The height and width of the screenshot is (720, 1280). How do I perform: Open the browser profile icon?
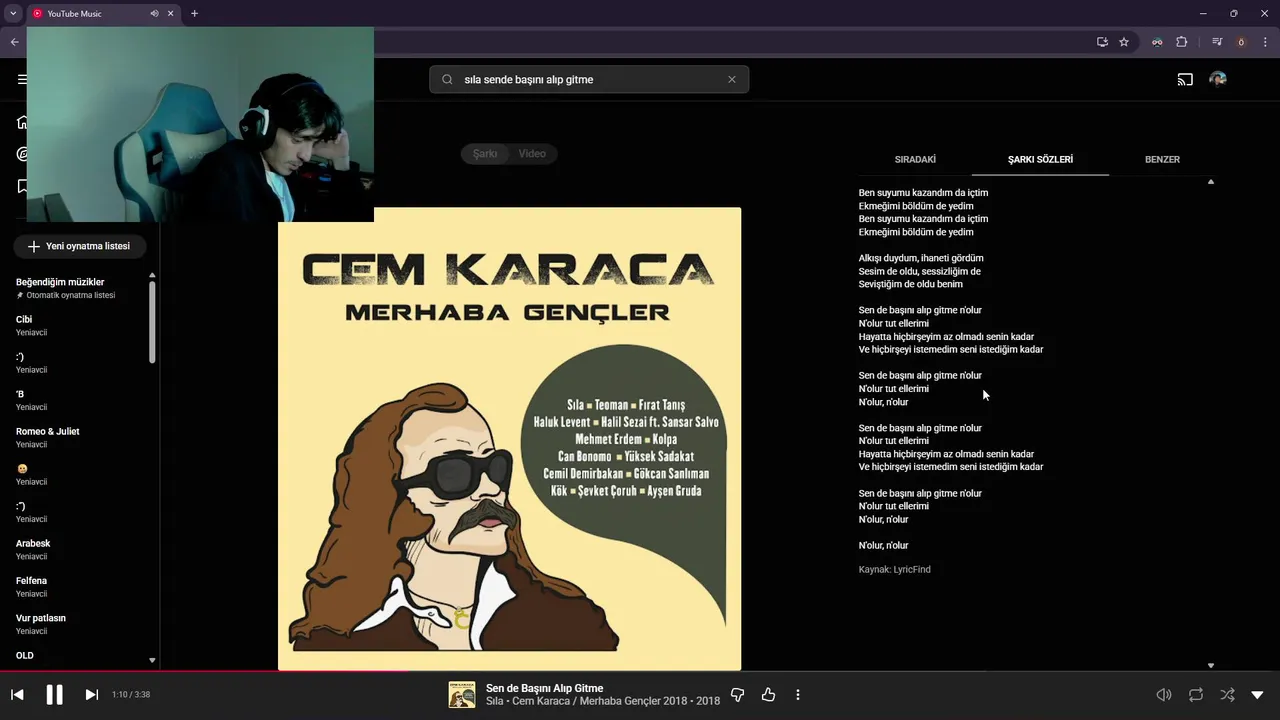click(x=1241, y=42)
